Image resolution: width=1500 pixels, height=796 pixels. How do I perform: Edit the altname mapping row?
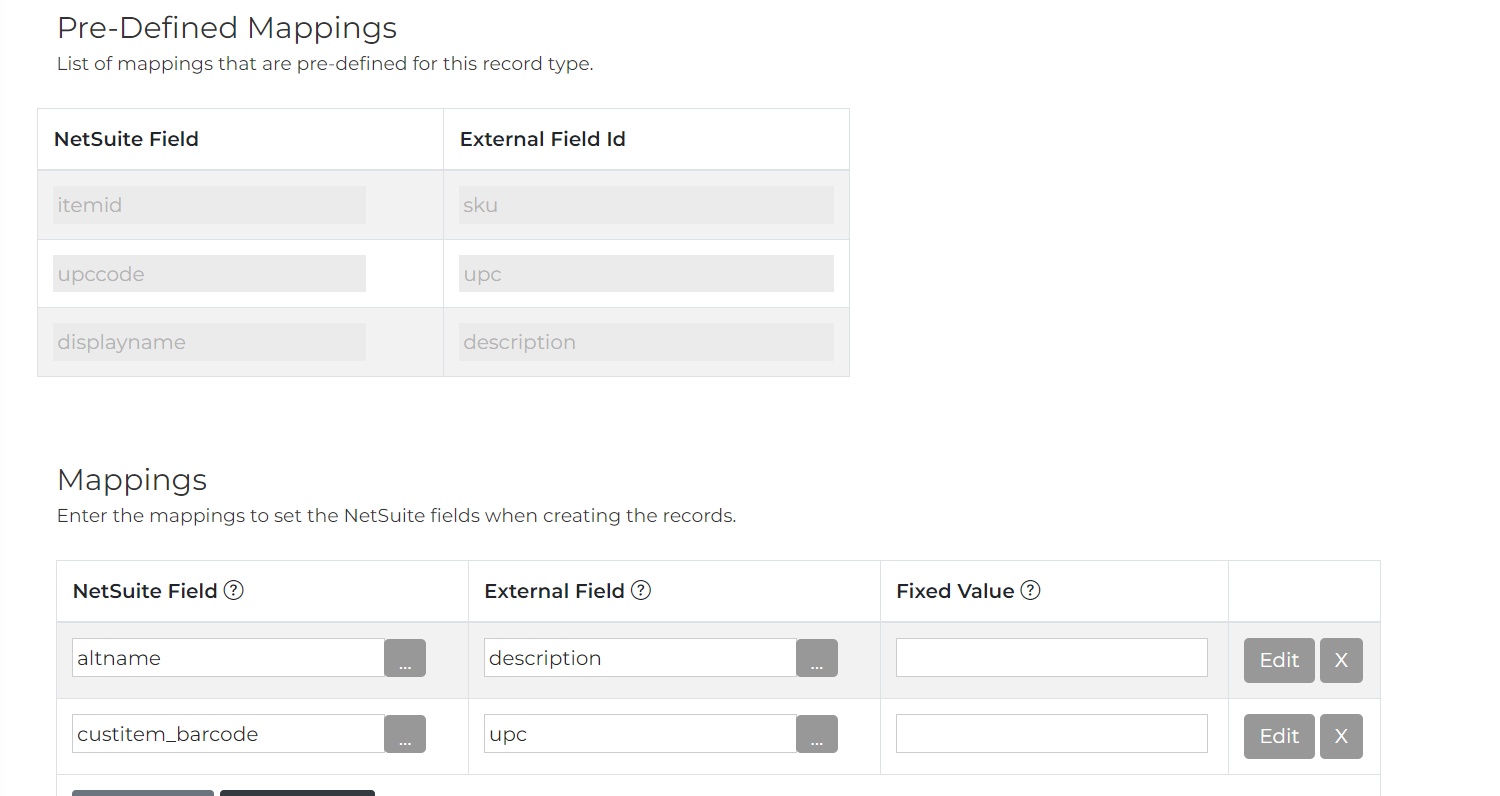pyautogui.click(x=1279, y=660)
